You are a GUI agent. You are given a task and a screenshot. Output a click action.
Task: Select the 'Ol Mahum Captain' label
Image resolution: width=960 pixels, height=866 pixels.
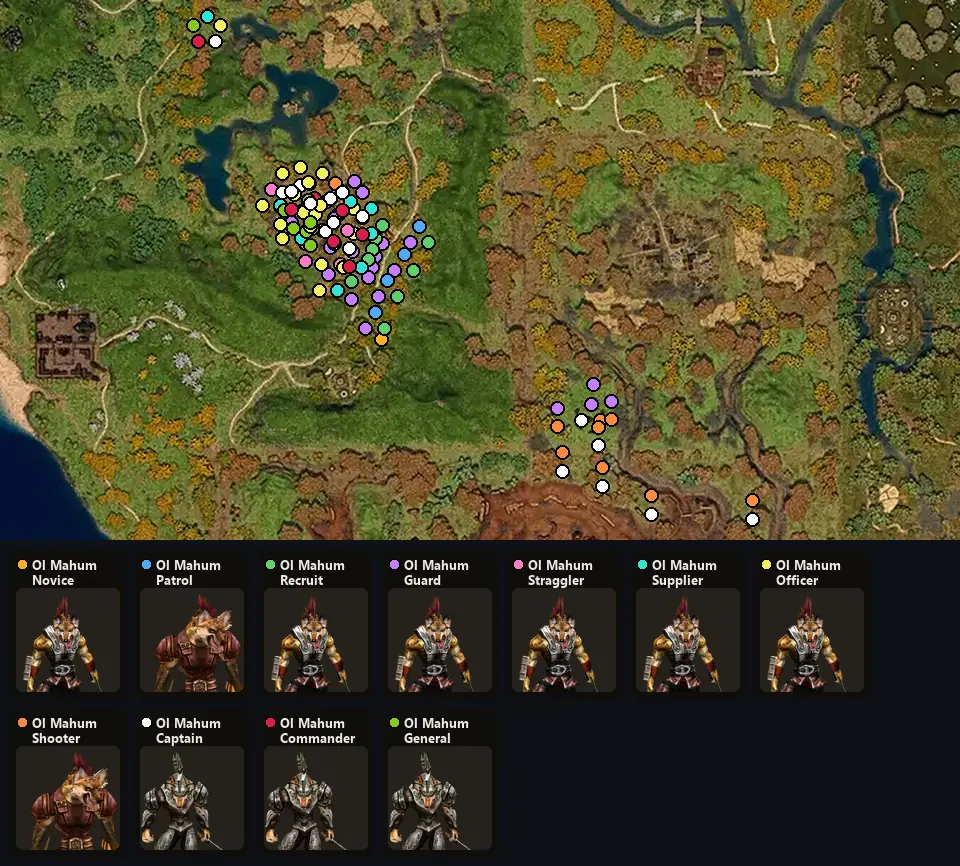click(188, 731)
